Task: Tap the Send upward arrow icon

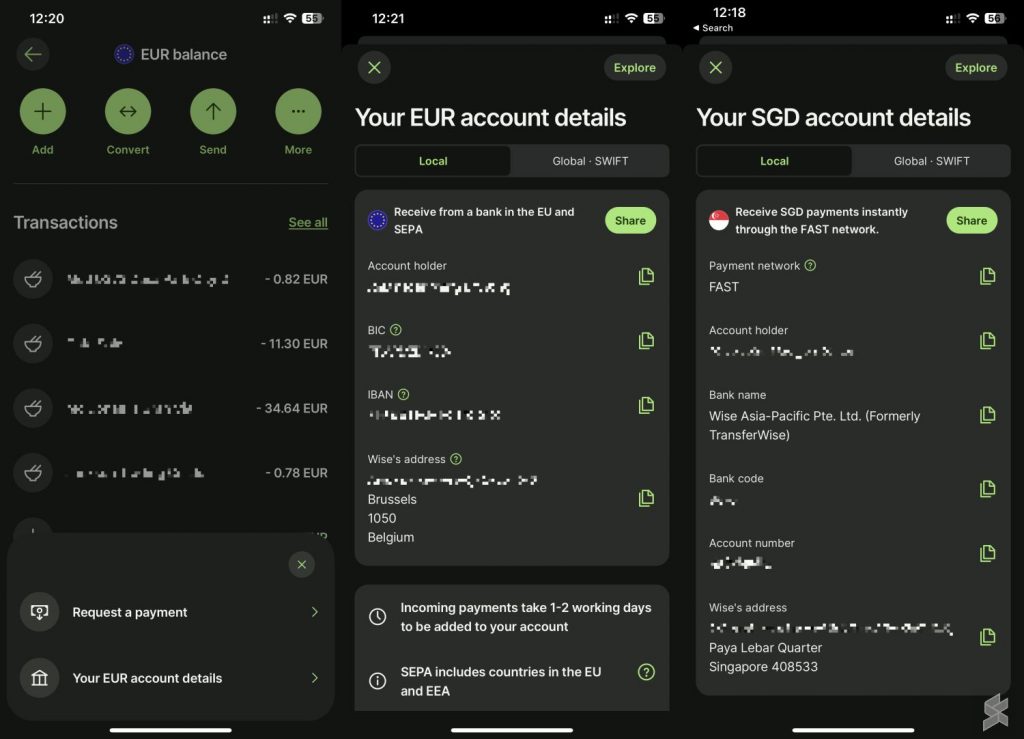Action: coord(213,111)
